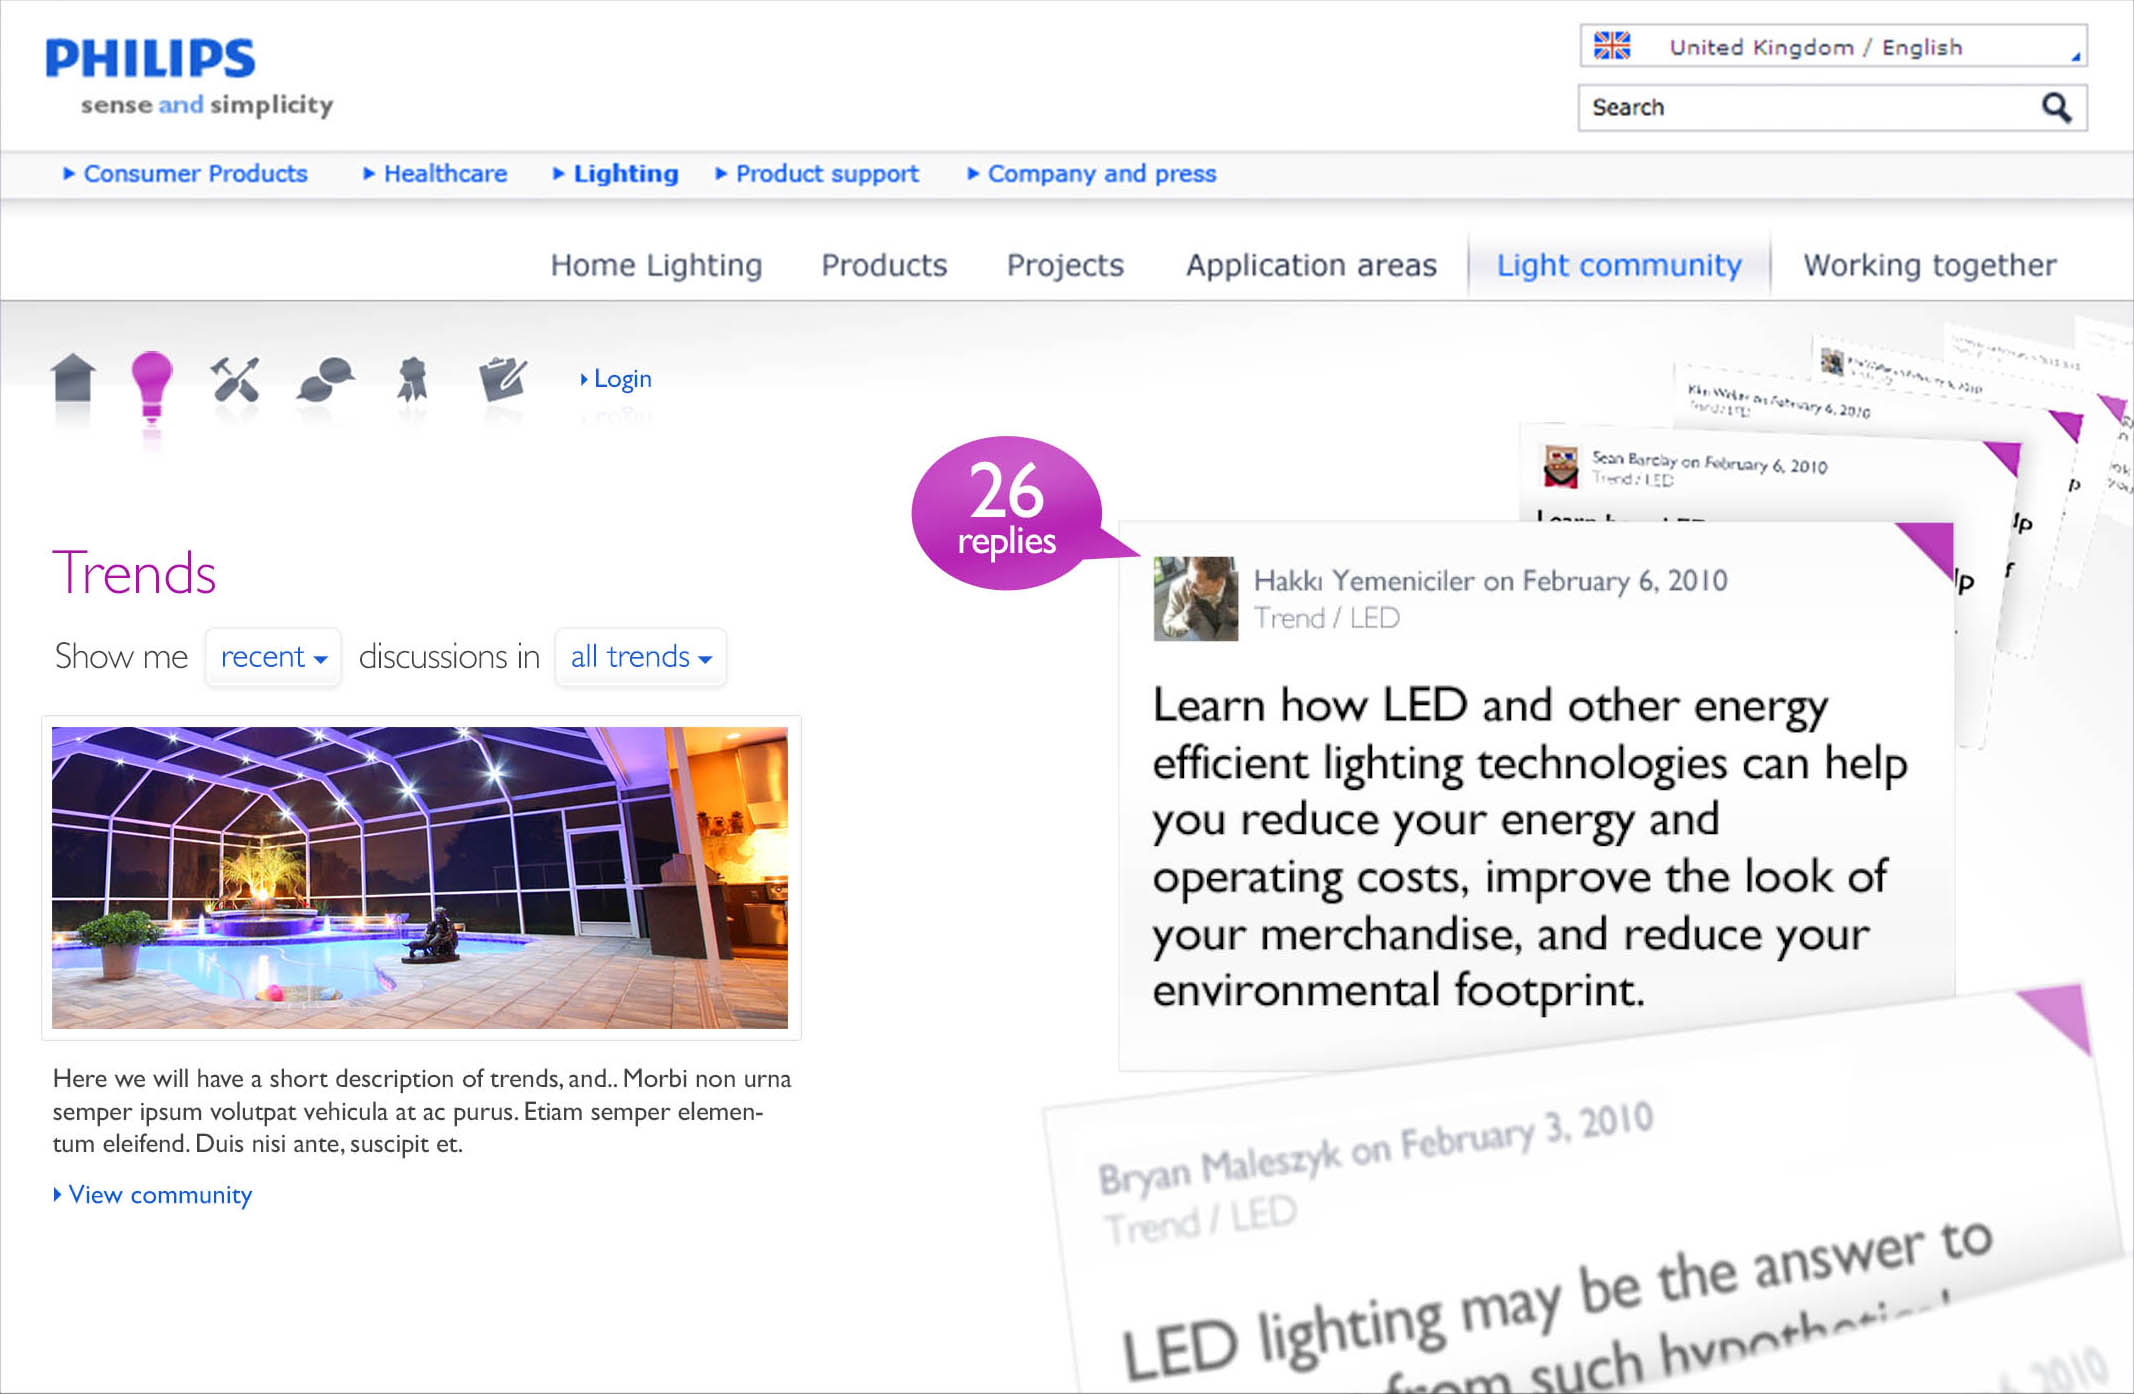The height and width of the screenshot is (1394, 2134).
Task: Click Hakkı Yemeniciler's avatar photo
Action: tap(1195, 598)
